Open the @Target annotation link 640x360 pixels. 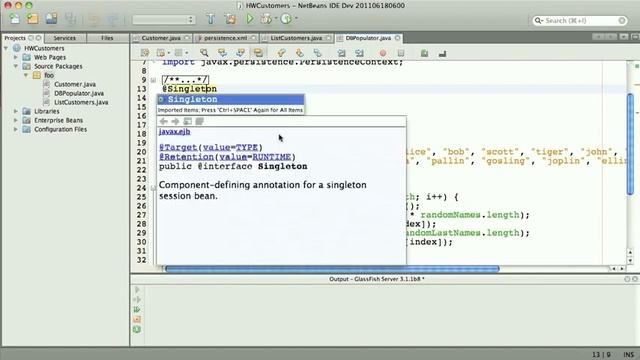[x=178, y=147]
